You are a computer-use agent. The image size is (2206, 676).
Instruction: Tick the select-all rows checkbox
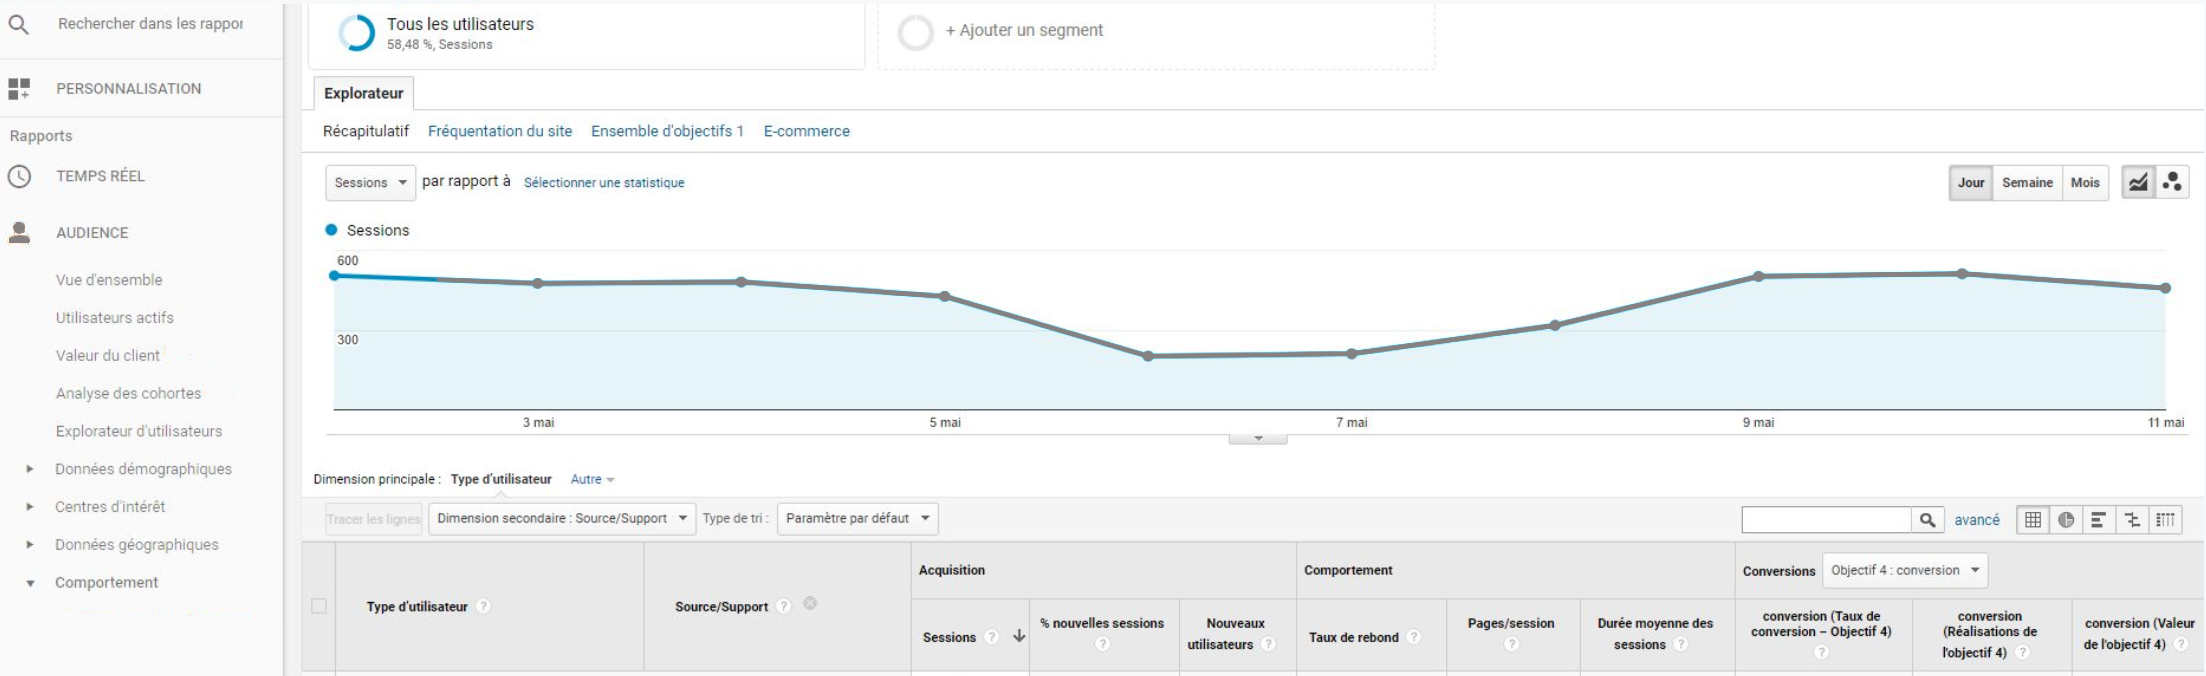pyautogui.click(x=319, y=606)
